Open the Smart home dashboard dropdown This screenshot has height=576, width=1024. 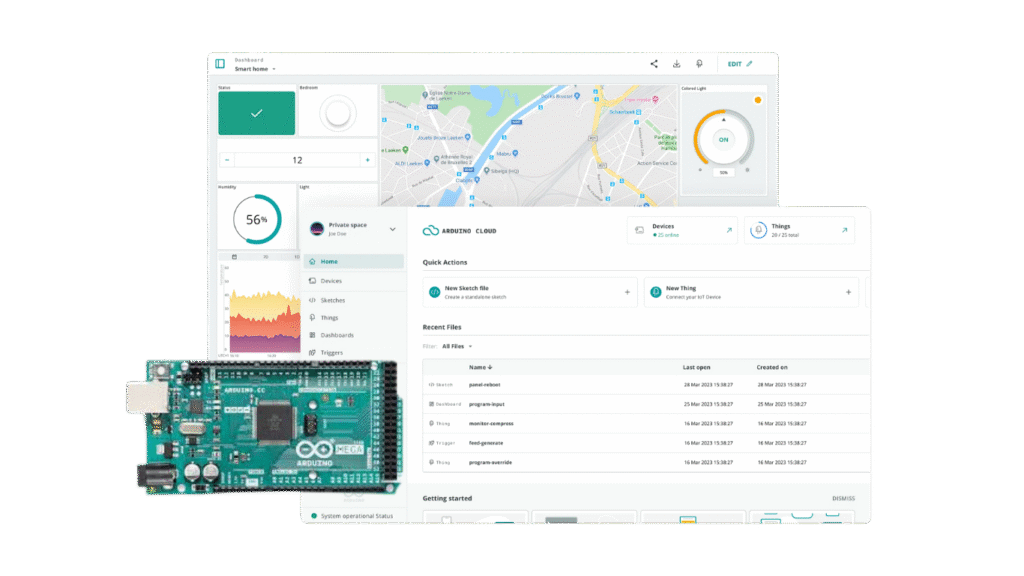tap(255, 69)
